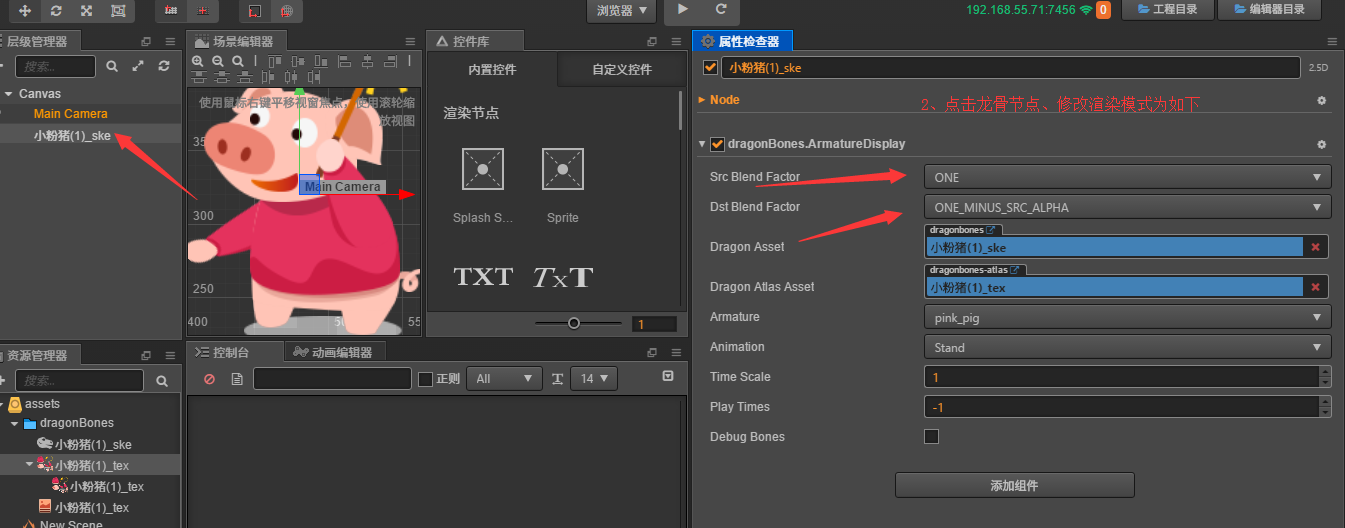The image size is (1345, 528).
Task: Open the Animation dropdown showing Stand
Action: click(1127, 347)
